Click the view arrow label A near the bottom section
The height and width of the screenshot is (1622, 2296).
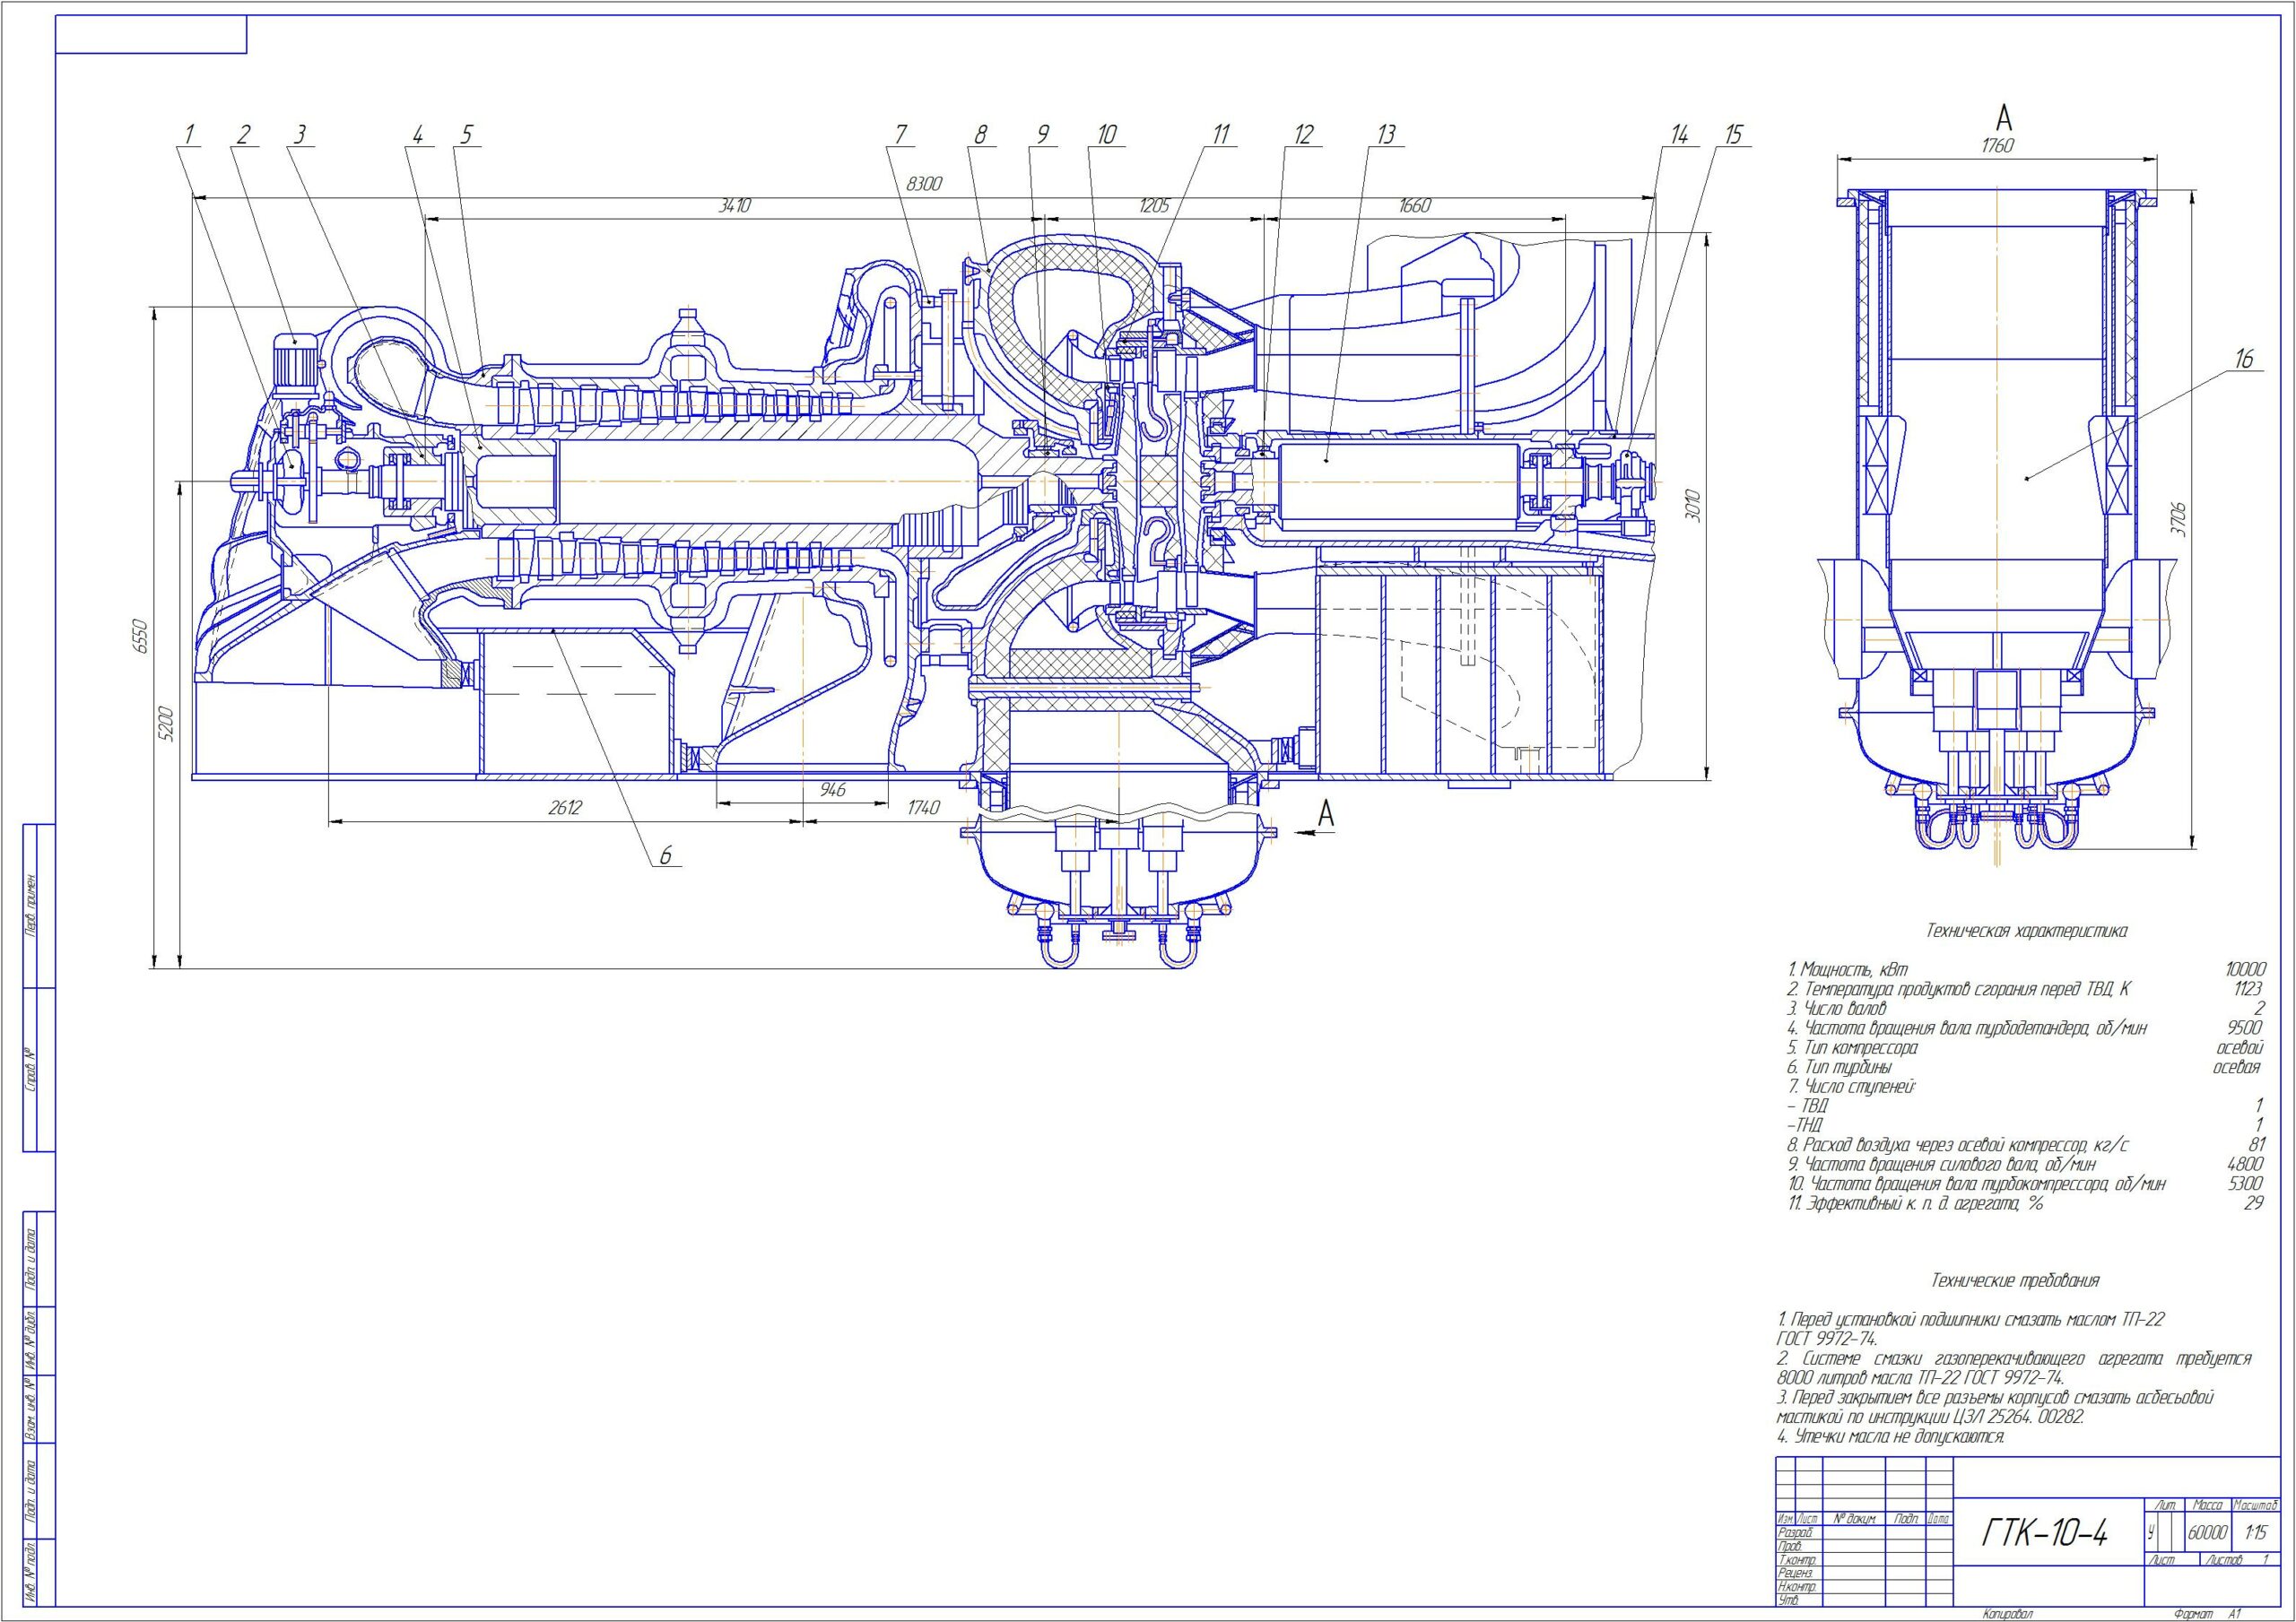pyautogui.click(x=1326, y=814)
